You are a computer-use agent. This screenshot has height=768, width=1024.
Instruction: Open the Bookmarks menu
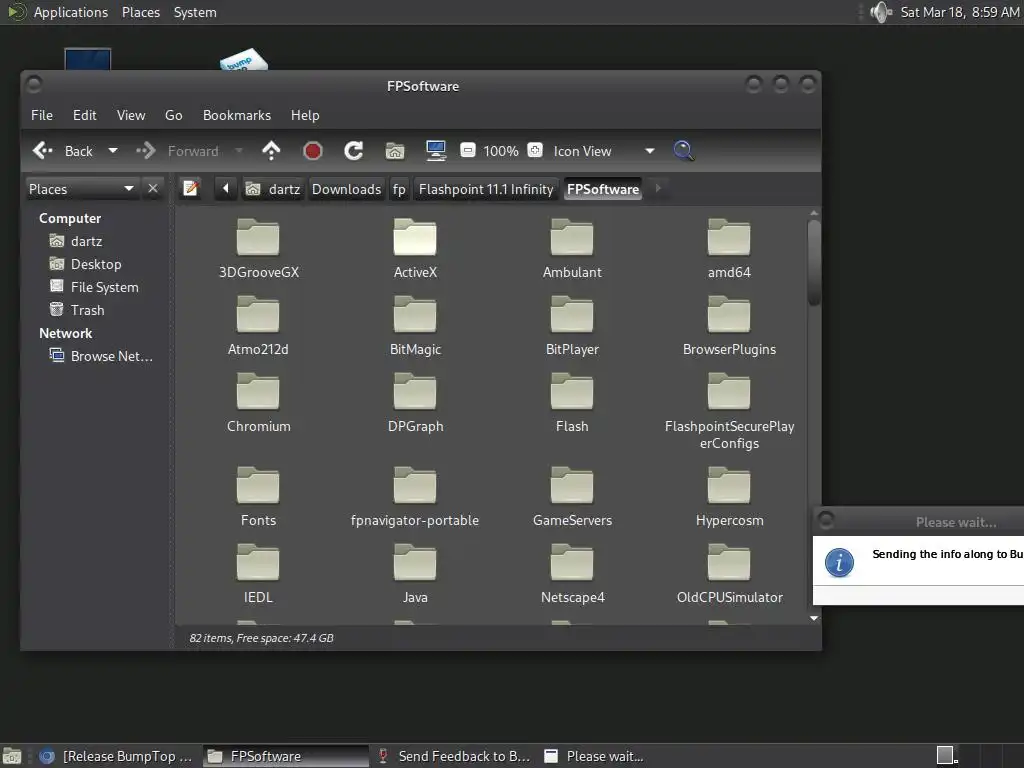(x=236, y=115)
